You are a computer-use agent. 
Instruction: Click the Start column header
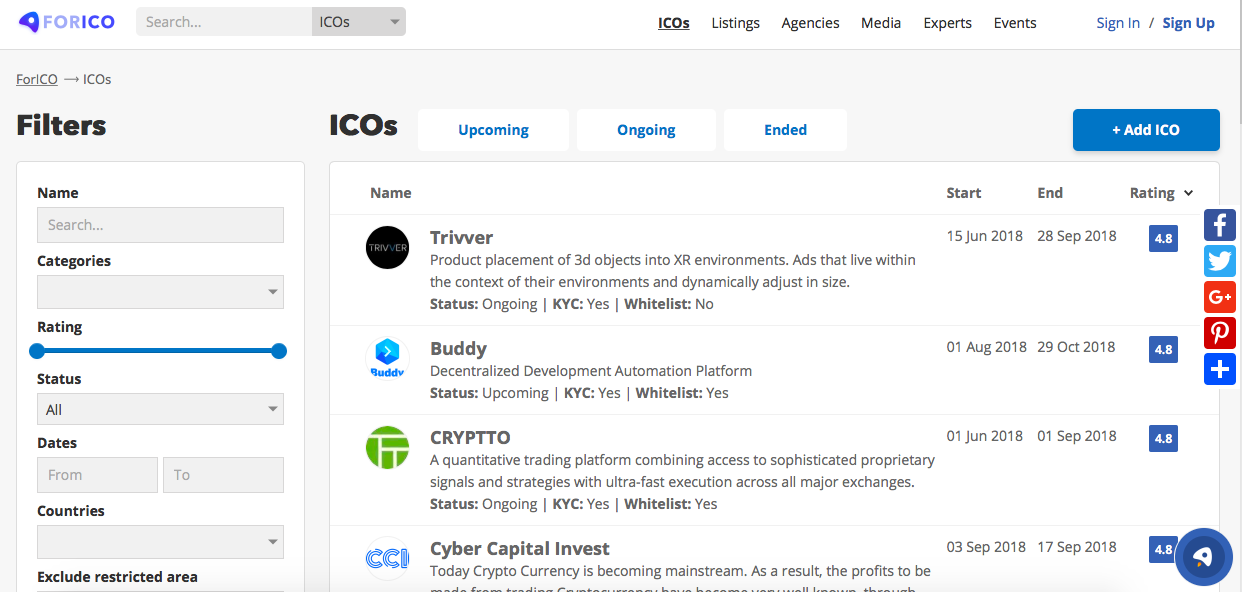click(964, 193)
